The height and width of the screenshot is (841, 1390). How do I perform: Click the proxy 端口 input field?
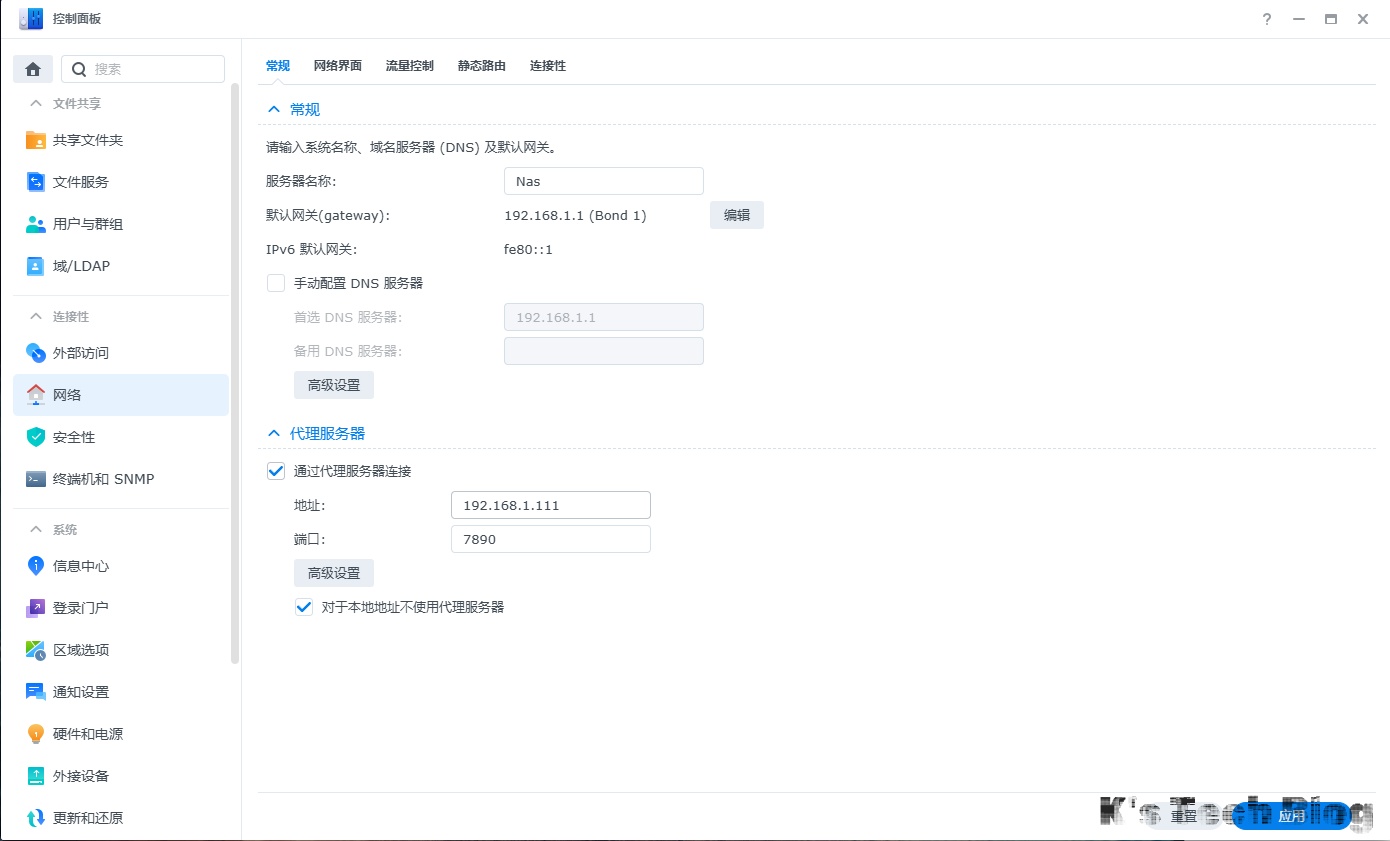[550, 539]
